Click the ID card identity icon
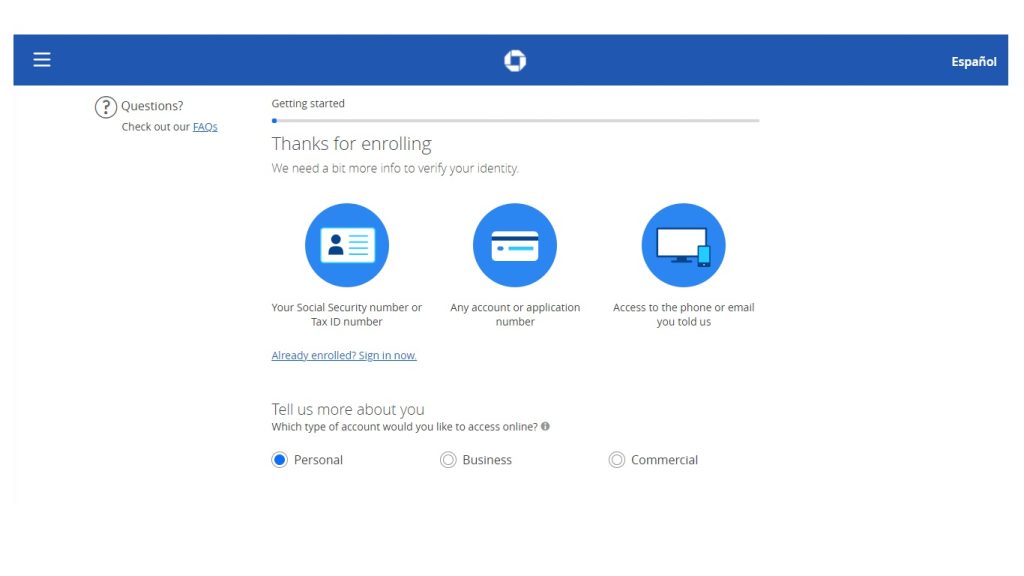 point(347,245)
